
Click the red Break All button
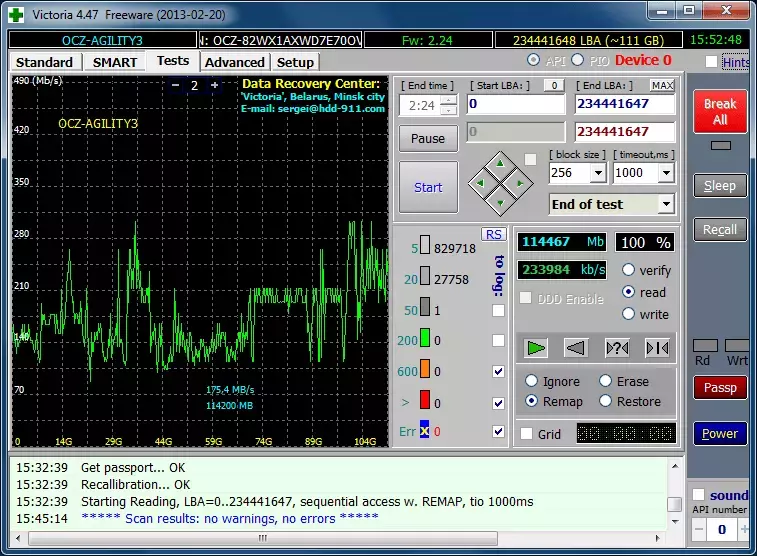(720, 111)
